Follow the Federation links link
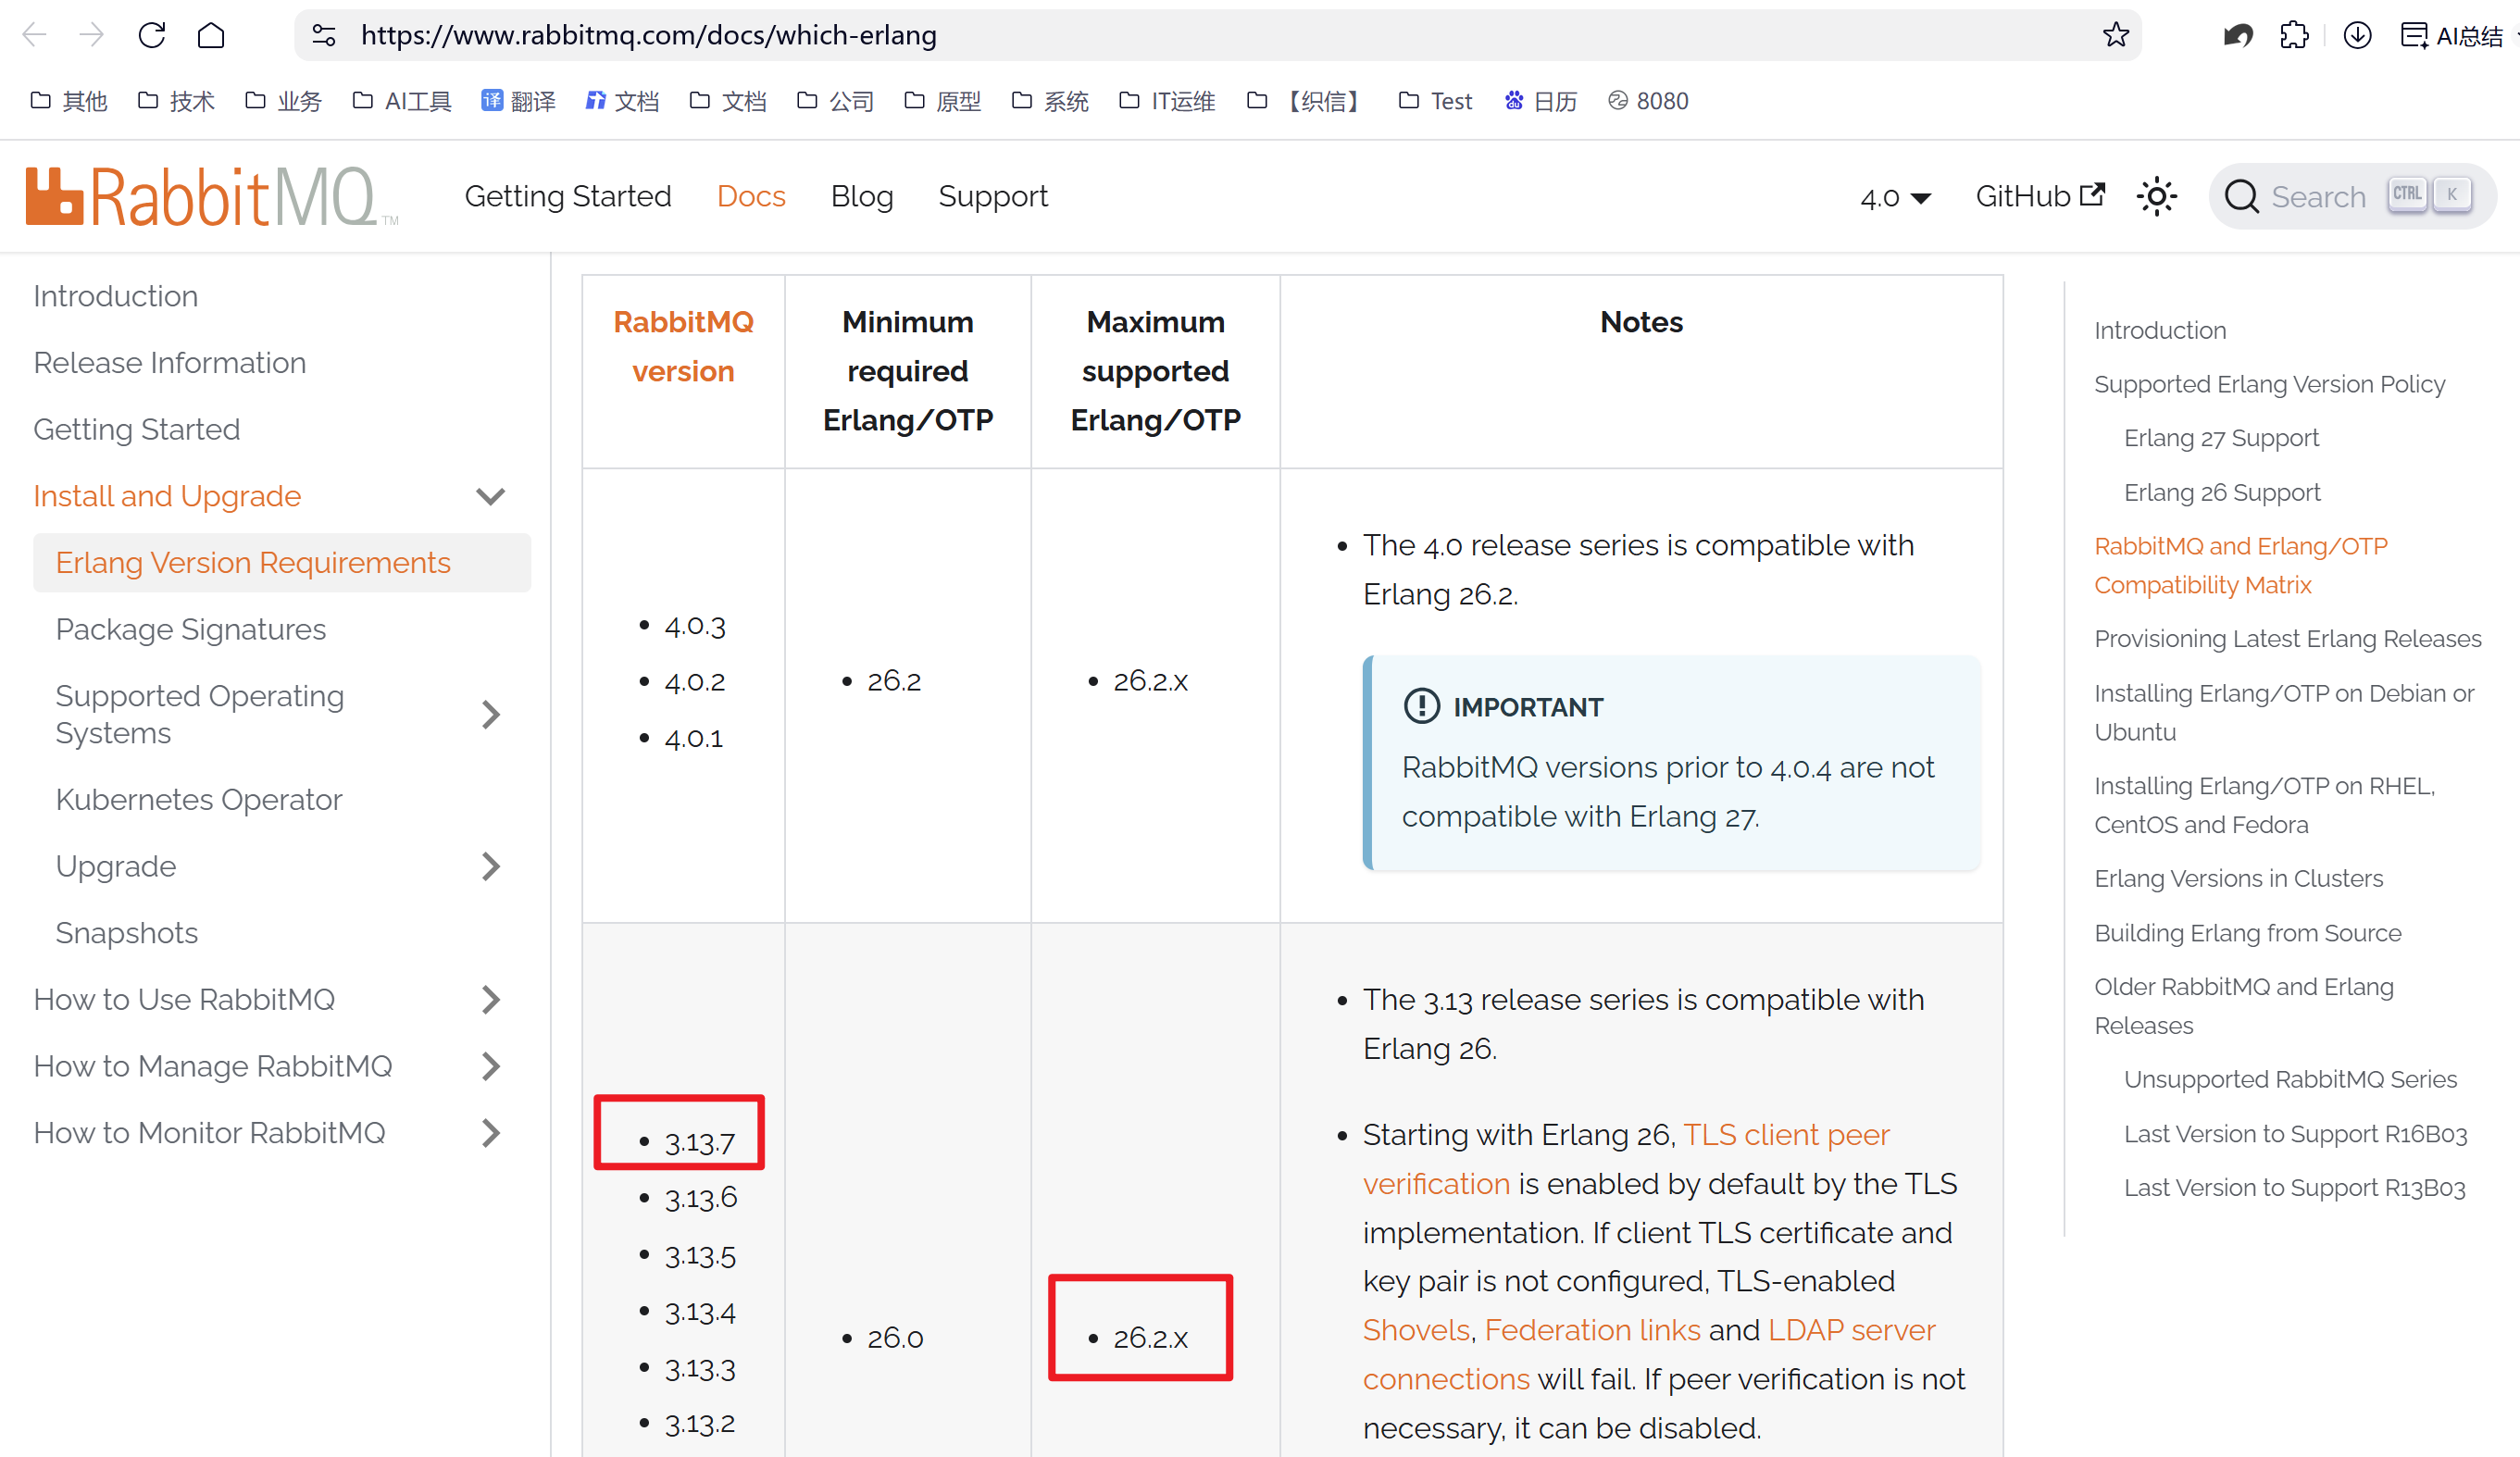 click(1592, 1330)
